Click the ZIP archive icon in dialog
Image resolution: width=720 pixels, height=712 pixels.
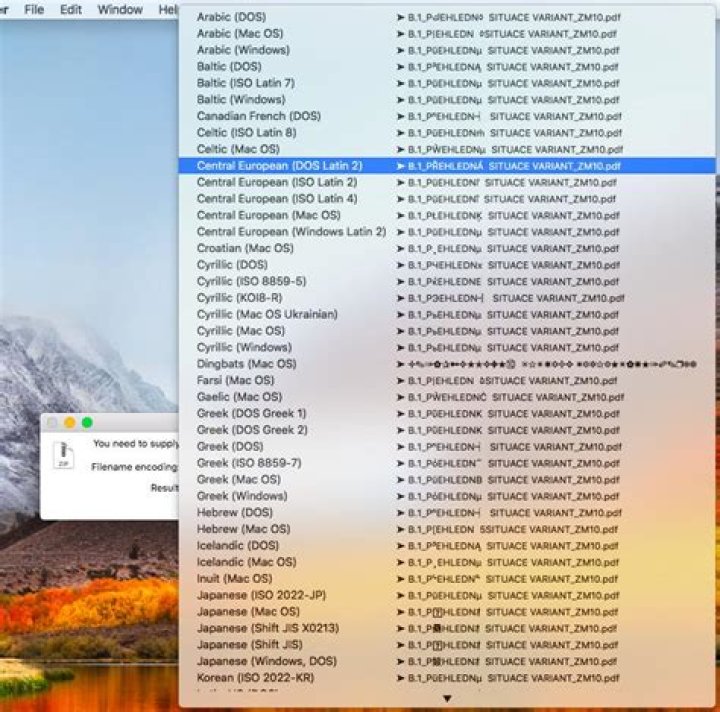64,454
